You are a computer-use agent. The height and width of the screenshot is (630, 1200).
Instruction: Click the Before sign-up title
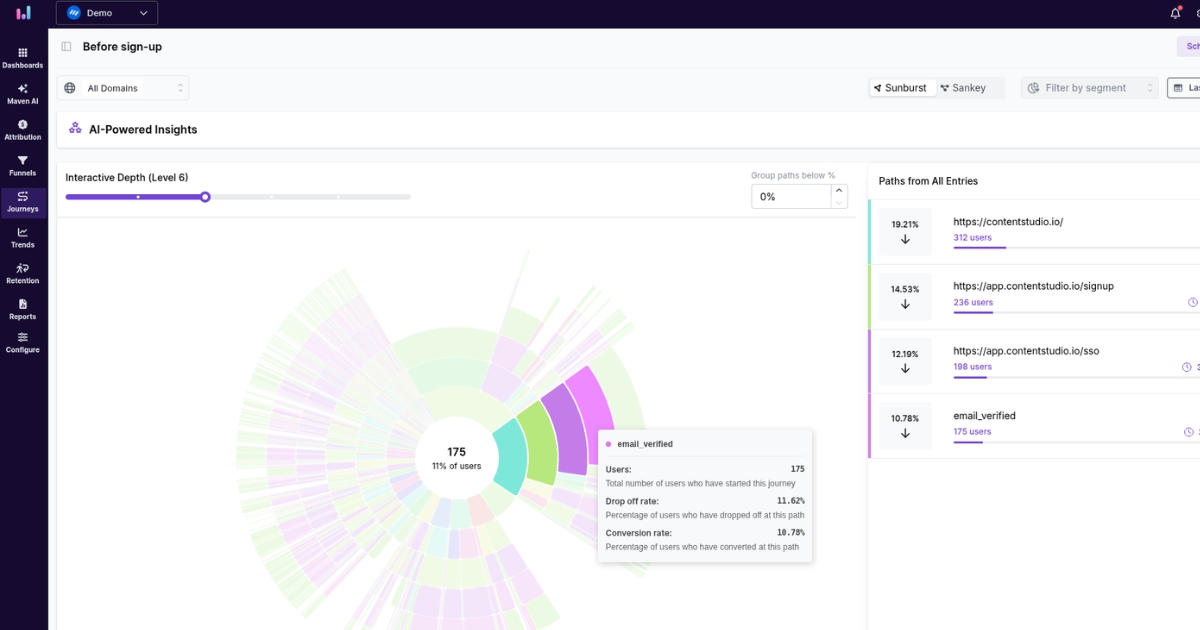(x=122, y=47)
